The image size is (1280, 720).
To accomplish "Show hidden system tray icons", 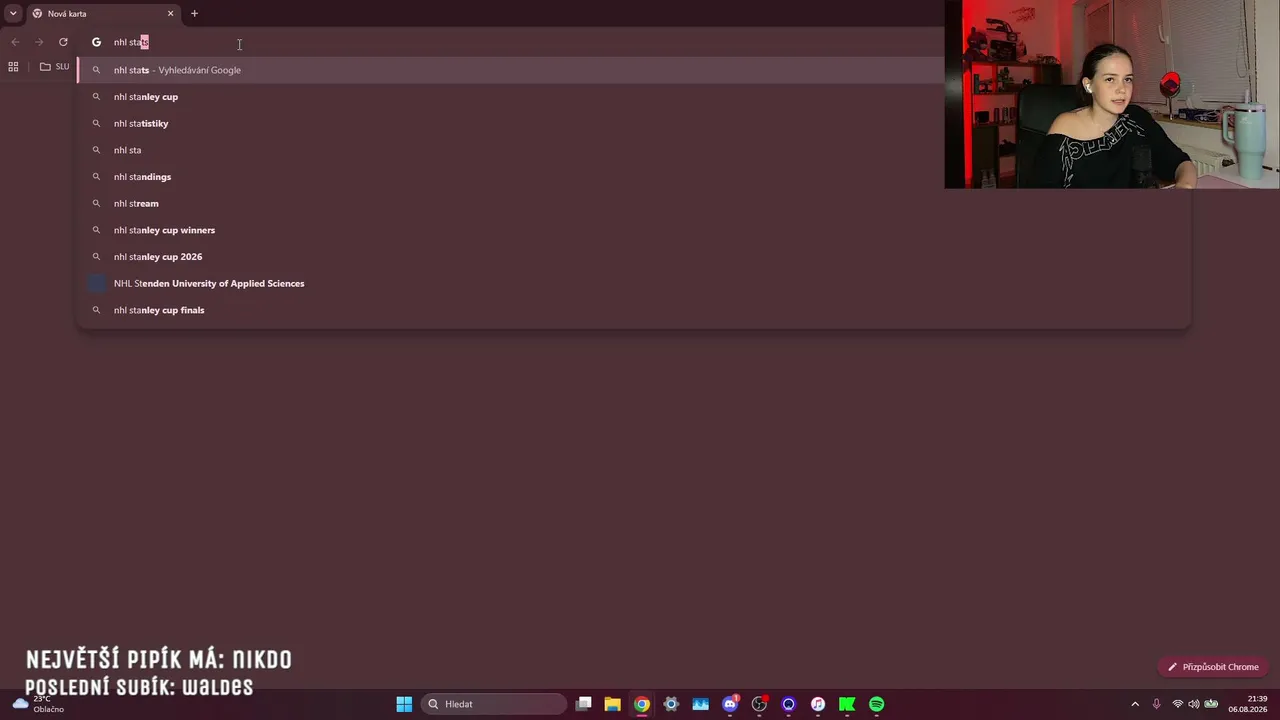I will [1135, 704].
